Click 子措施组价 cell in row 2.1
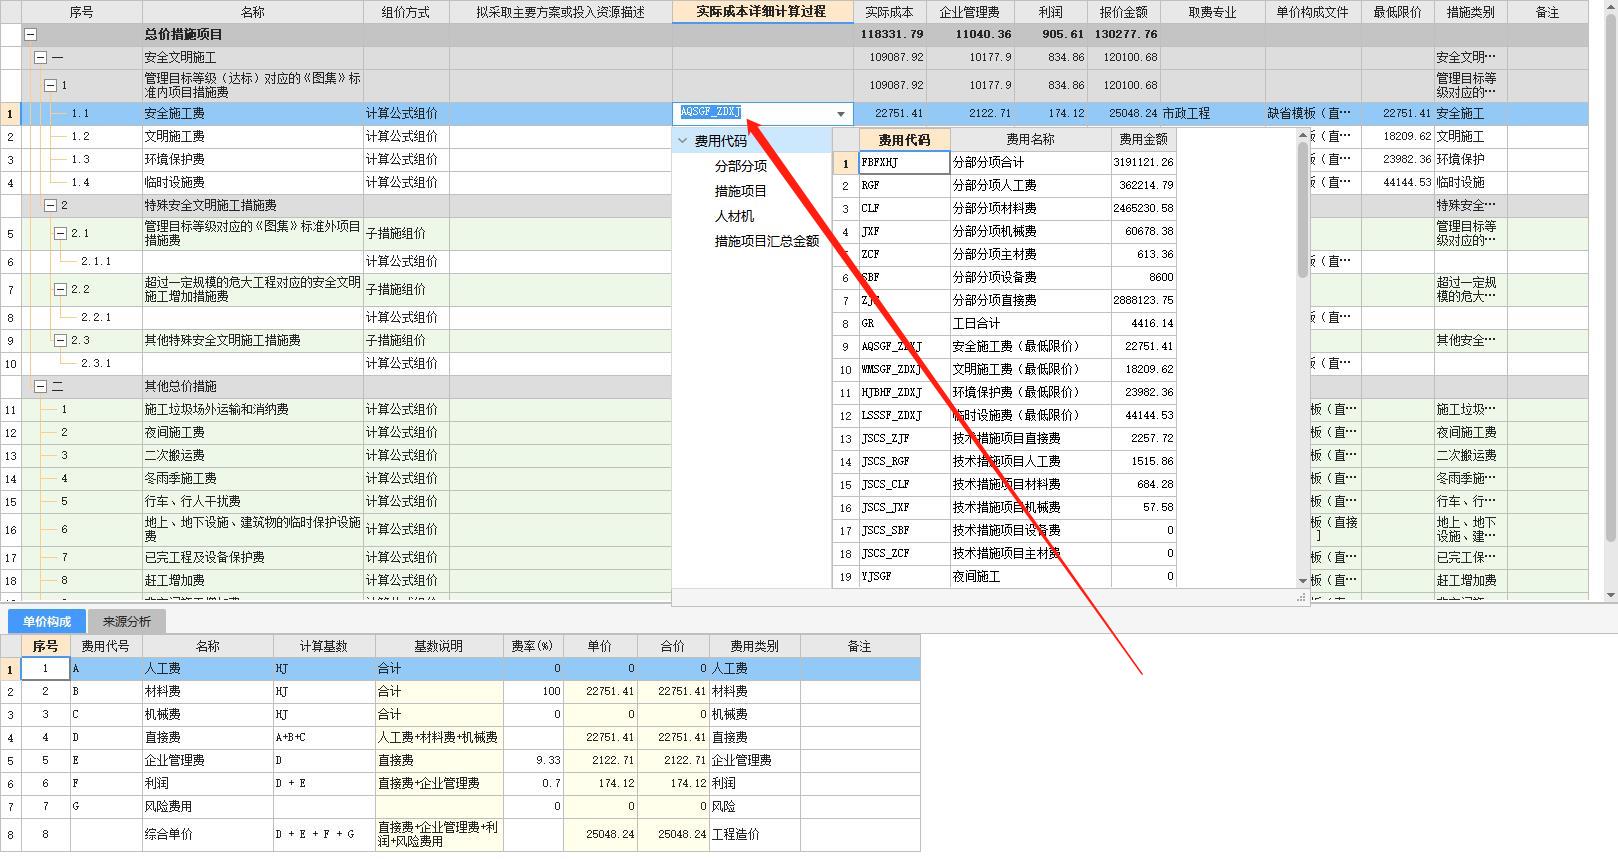The height and width of the screenshot is (859, 1618). pos(406,233)
